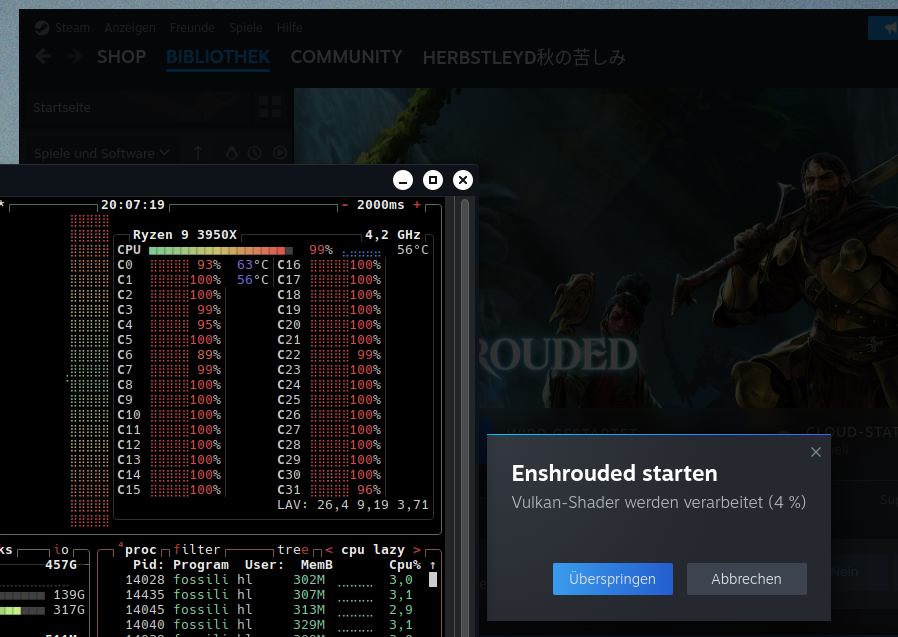898x637 pixels.
Task: Click the Überspringen button
Action: 612,579
